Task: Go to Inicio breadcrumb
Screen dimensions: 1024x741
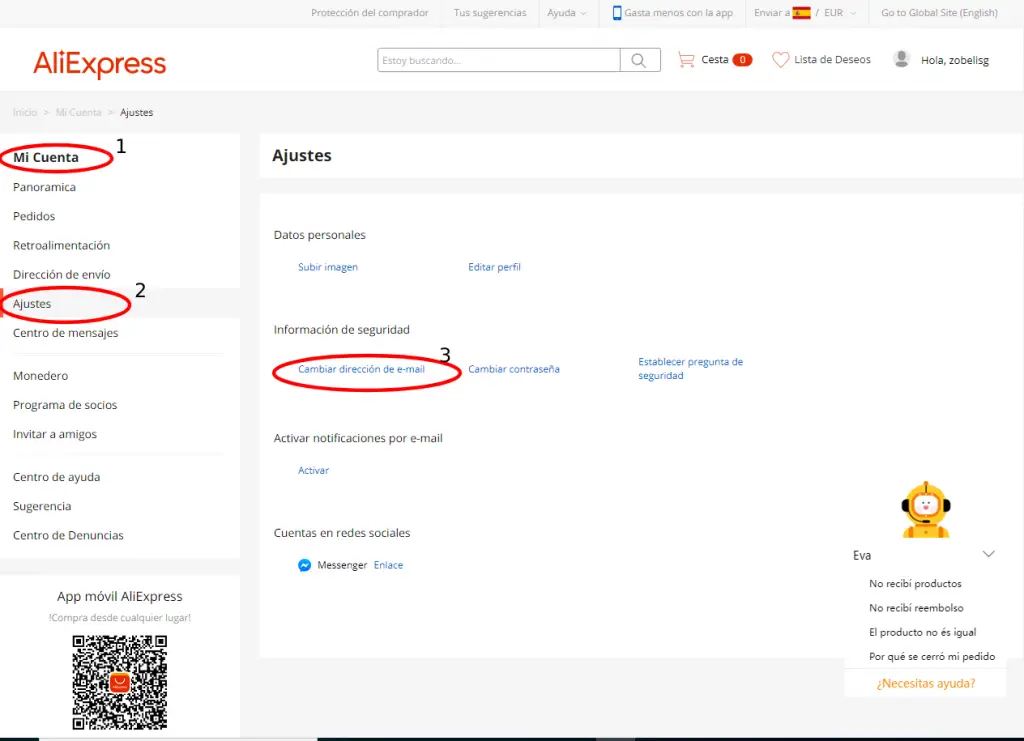Action: click(25, 112)
